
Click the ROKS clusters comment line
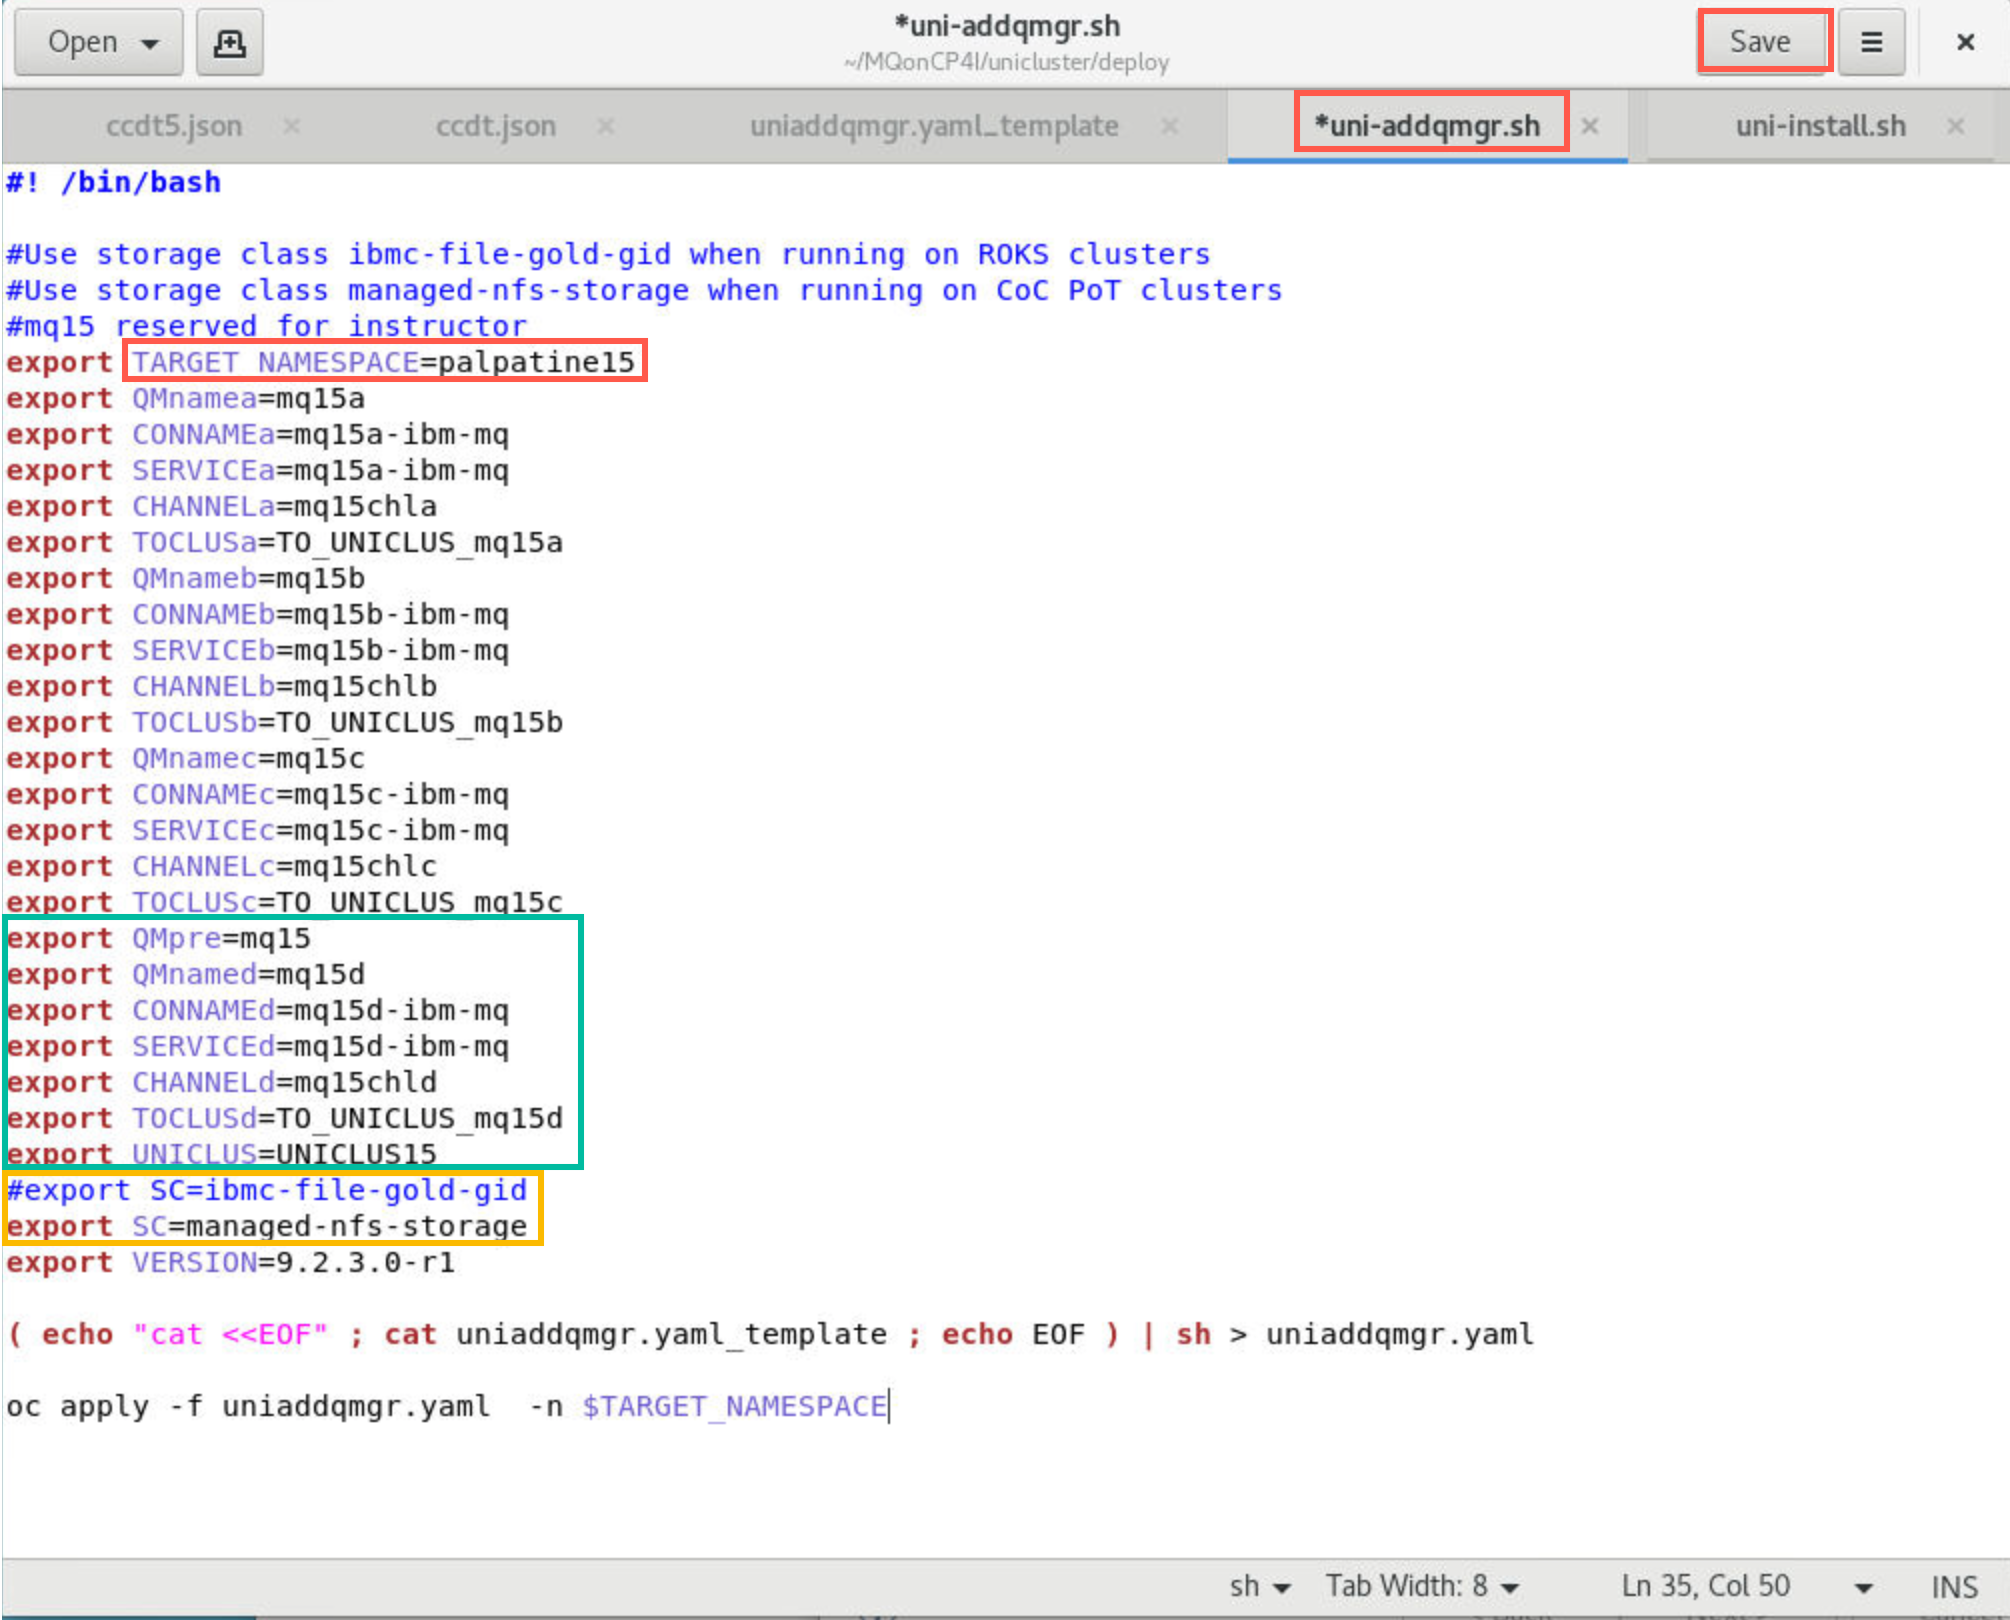[x=608, y=254]
